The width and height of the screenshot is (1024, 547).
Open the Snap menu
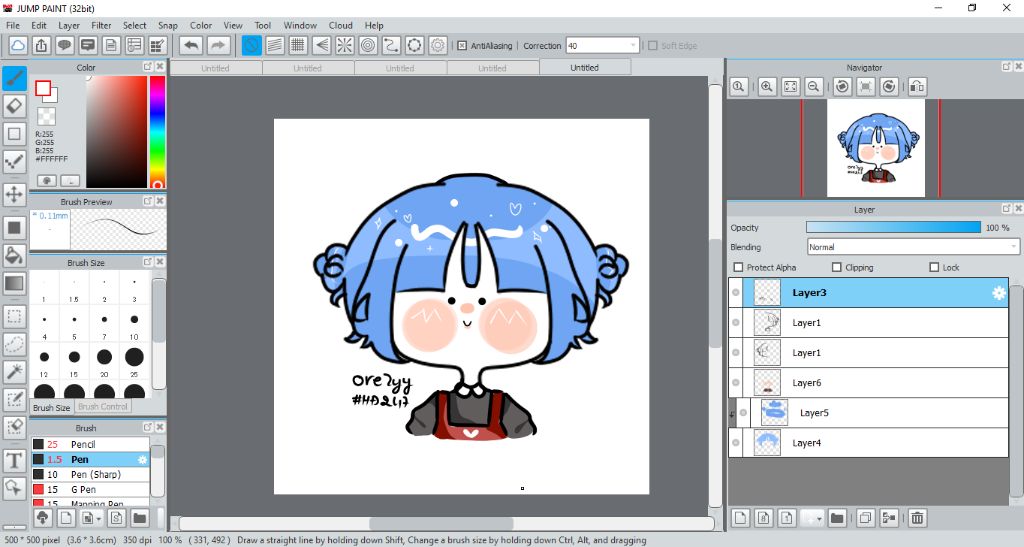tap(168, 25)
